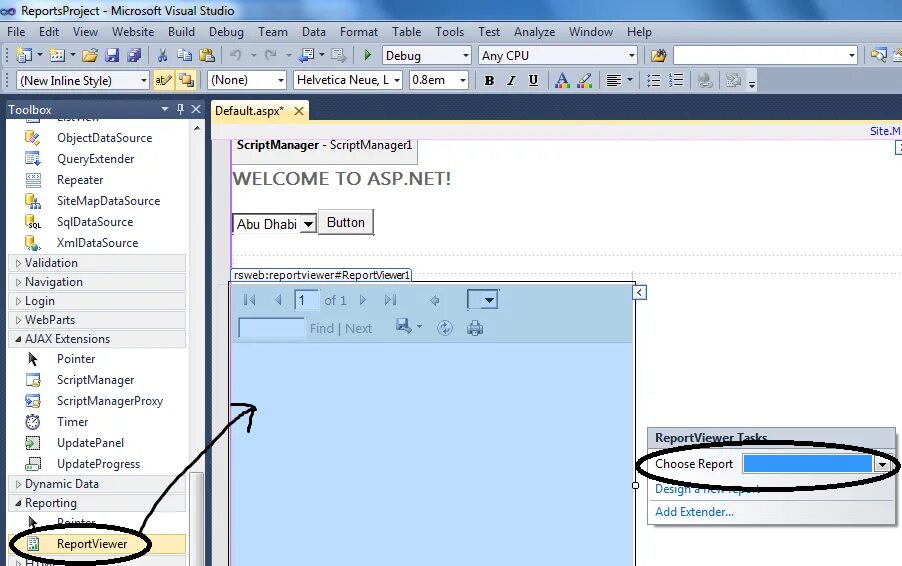Screen dimensions: 902x566
Task: Click report viewer back to parent arrow
Action: (435, 300)
